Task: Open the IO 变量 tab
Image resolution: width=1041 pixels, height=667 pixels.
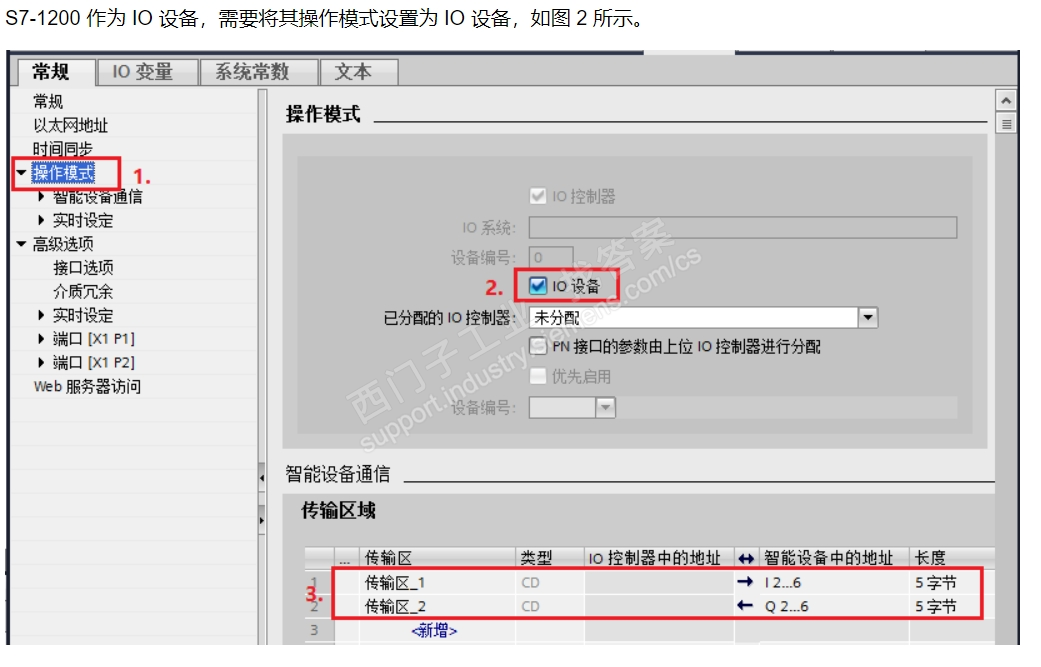Action: pyautogui.click(x=147, y=72)
